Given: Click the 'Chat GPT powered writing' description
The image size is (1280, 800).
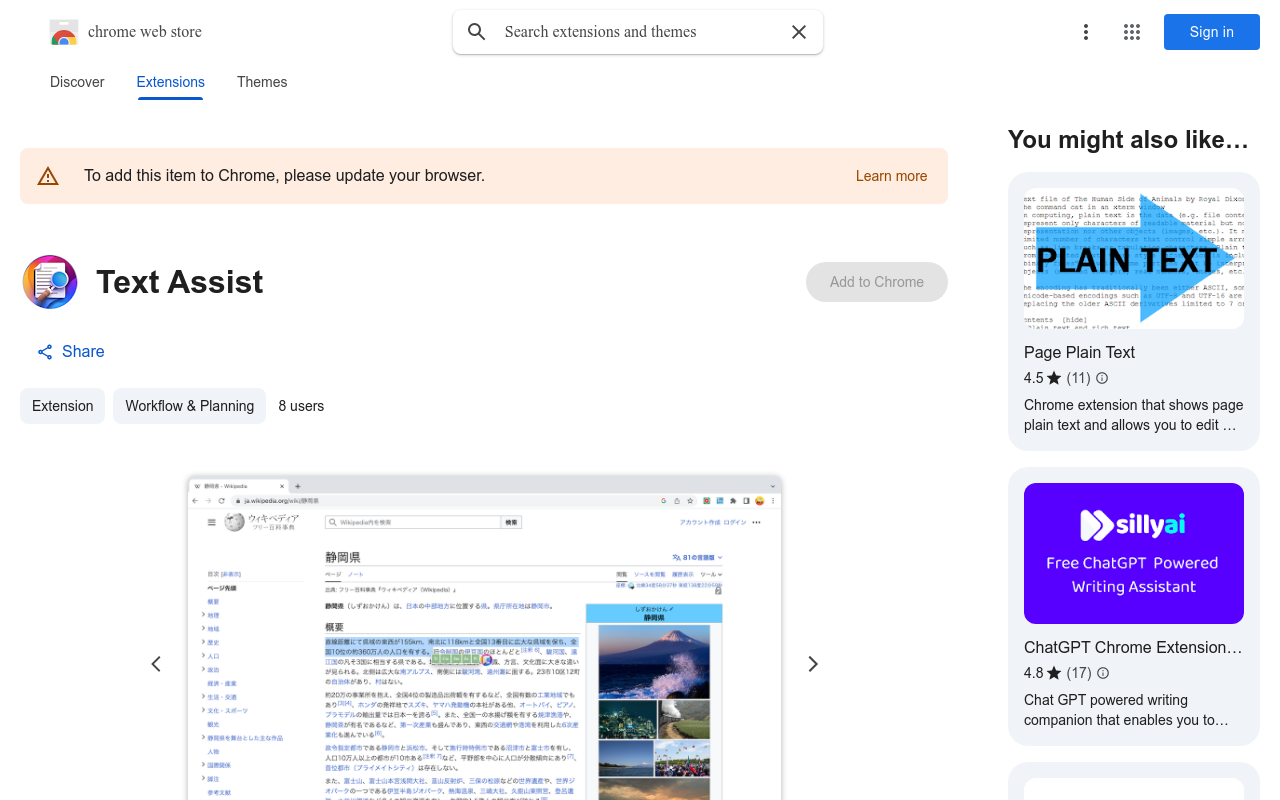Looking at the screenshot, I should 1126,710.
